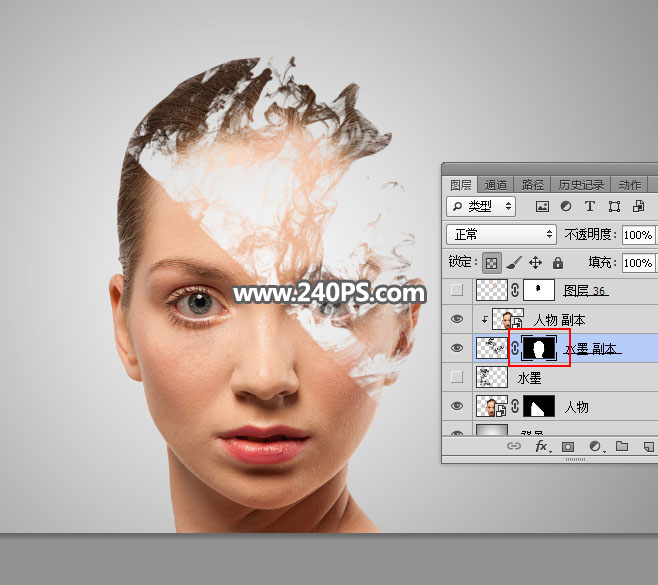Viewport: 658px width, 585px height.
Task: Select layer name 水墨 副本
Action: [590, 349]
